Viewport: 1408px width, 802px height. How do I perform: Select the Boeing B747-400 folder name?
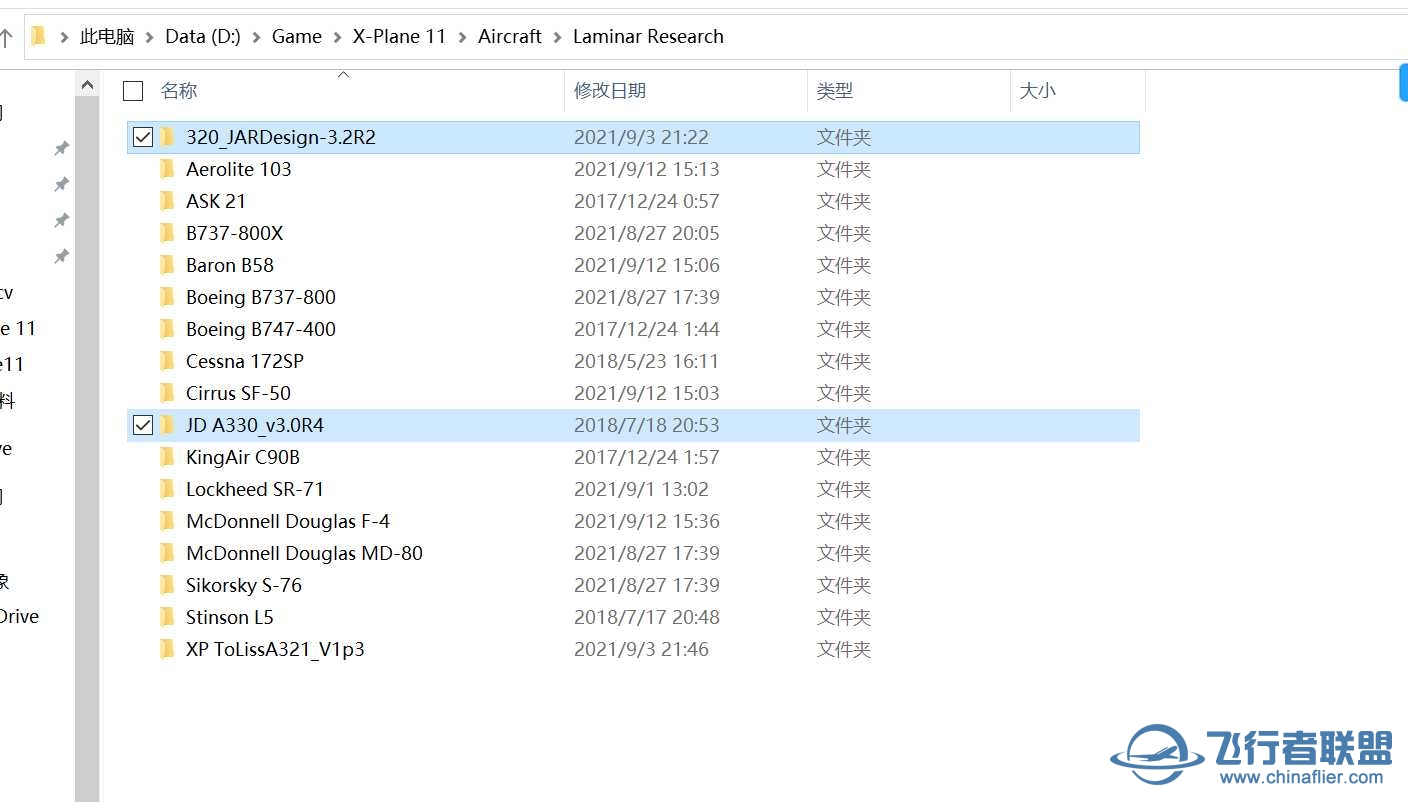point(261,329)
